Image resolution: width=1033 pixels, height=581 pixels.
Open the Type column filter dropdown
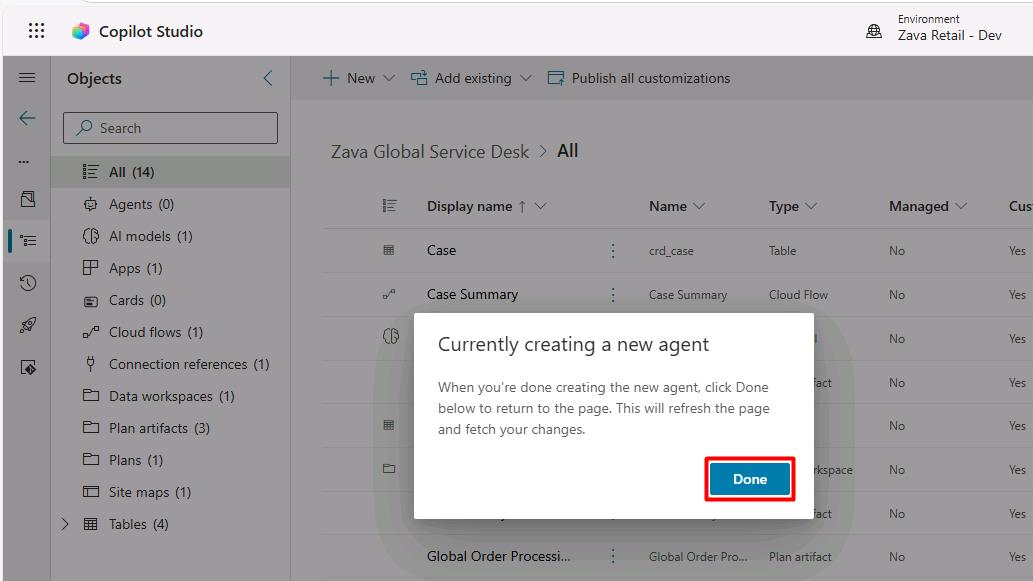click(811, 206)
